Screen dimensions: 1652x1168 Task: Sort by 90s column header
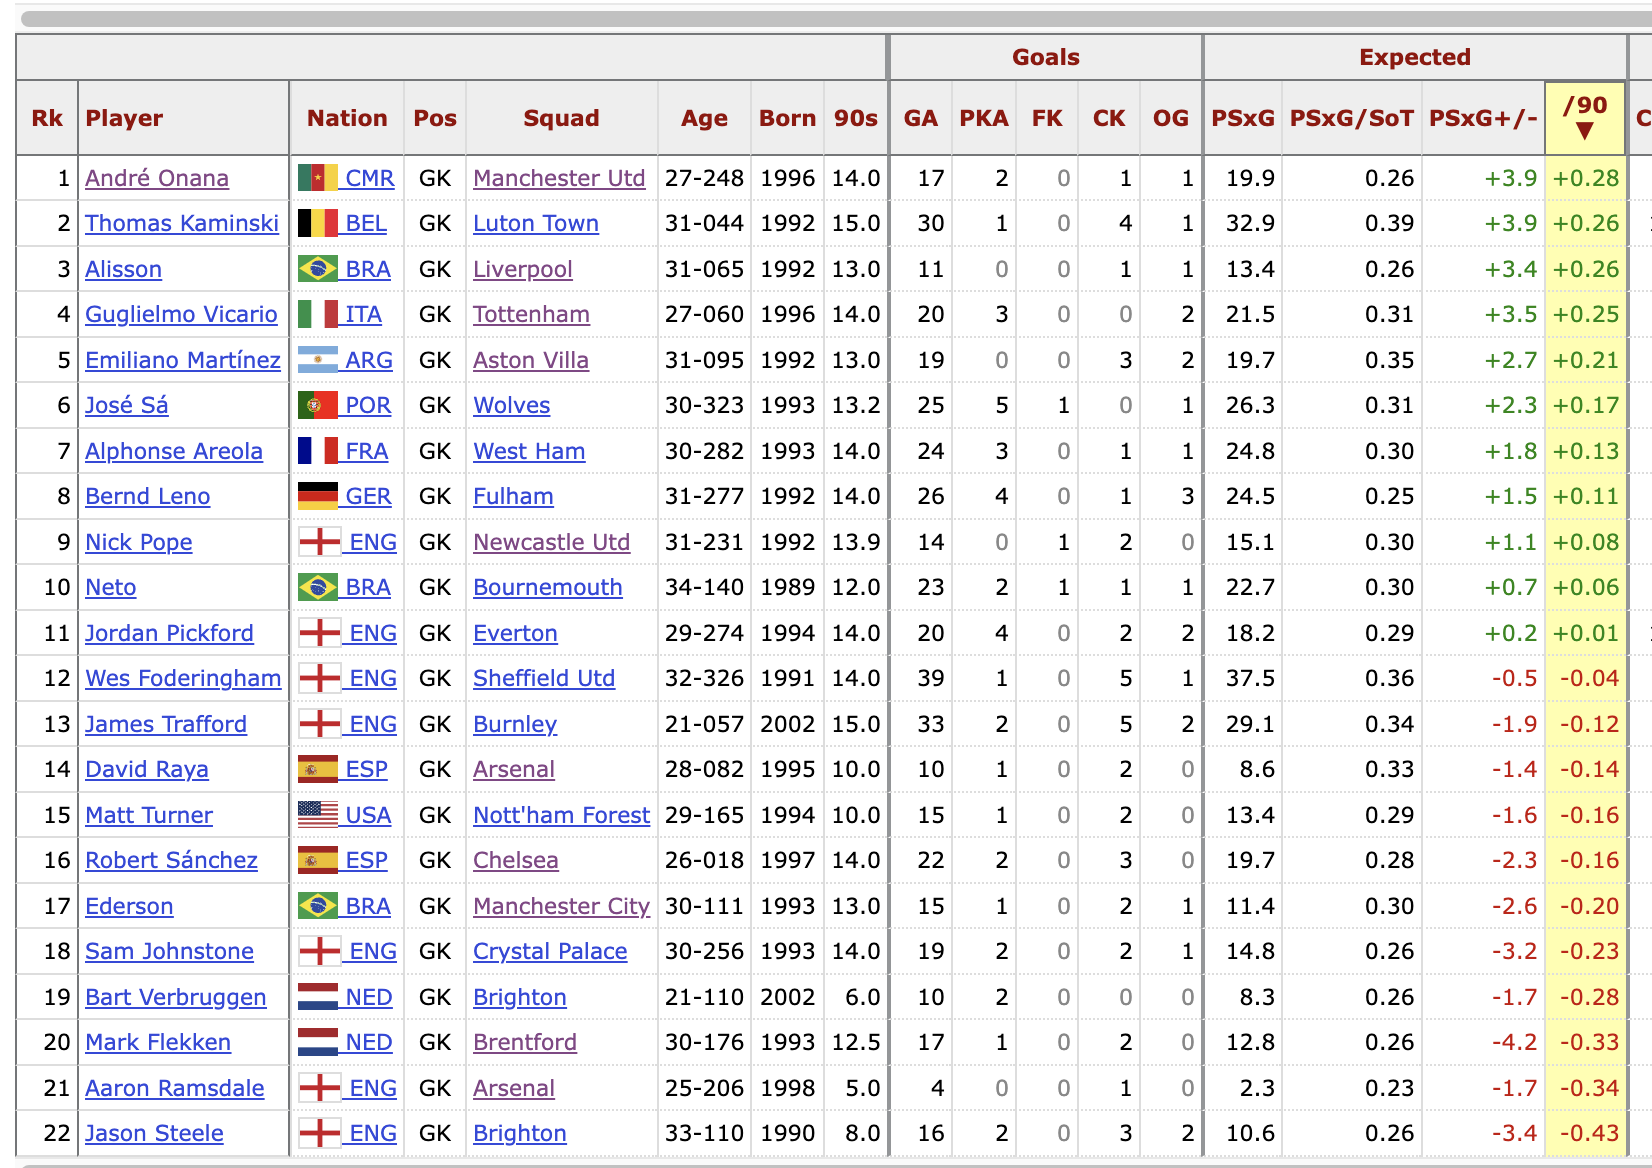point(856,118)
